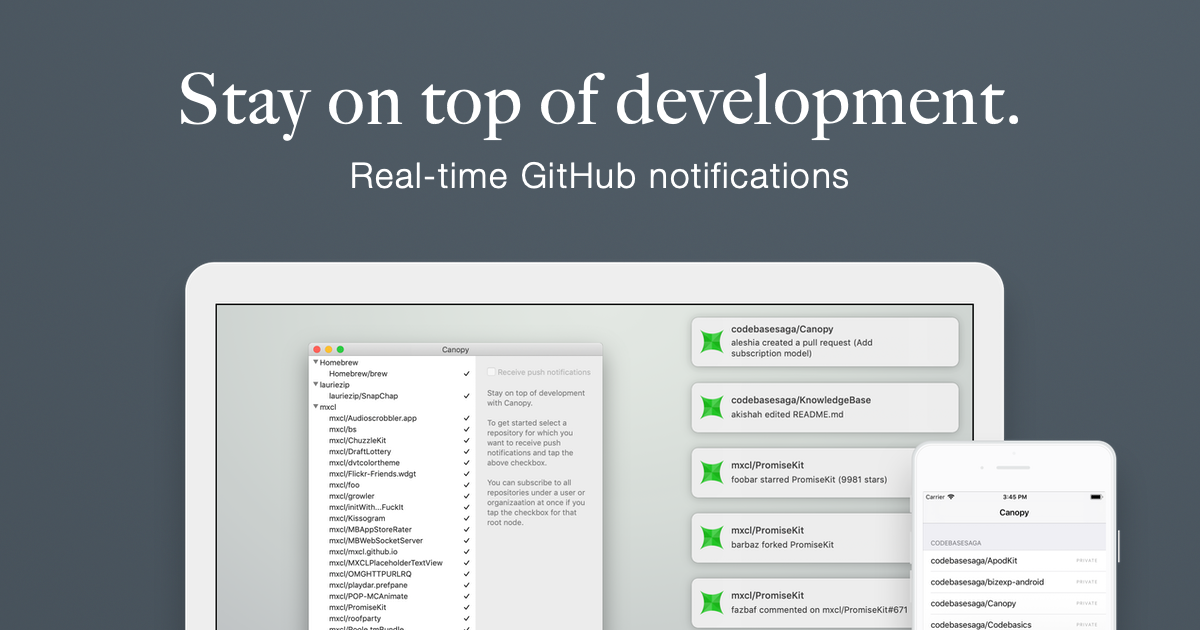Select the Homebrew/brew repository row
Image resolution: width=1200 pixels, height=630 pixels.
[x=392, y=374]
